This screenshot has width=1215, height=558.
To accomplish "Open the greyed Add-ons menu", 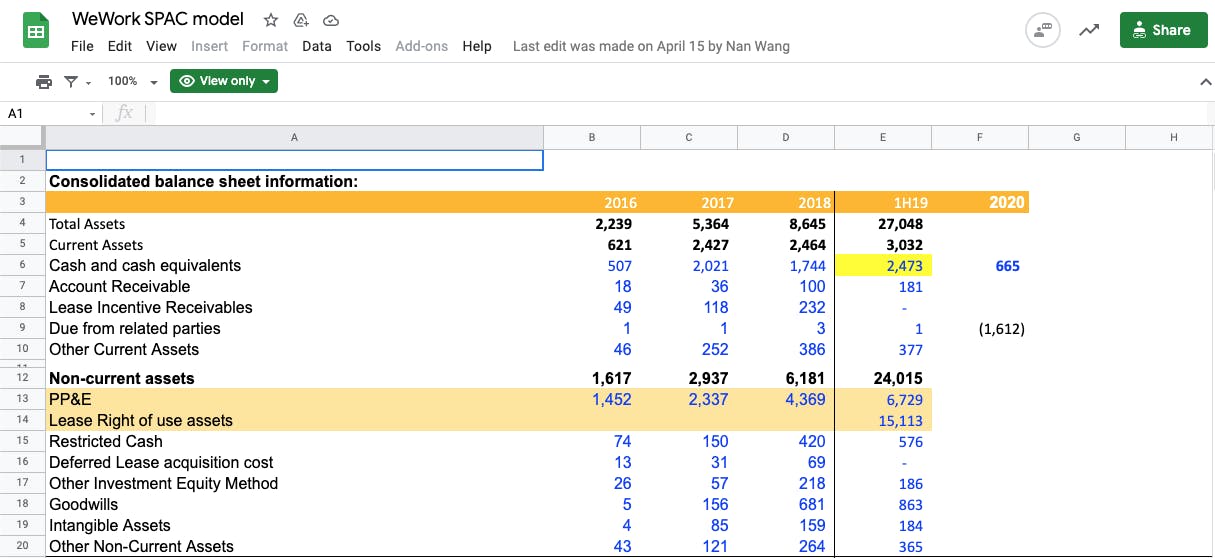I will point(422,46).
